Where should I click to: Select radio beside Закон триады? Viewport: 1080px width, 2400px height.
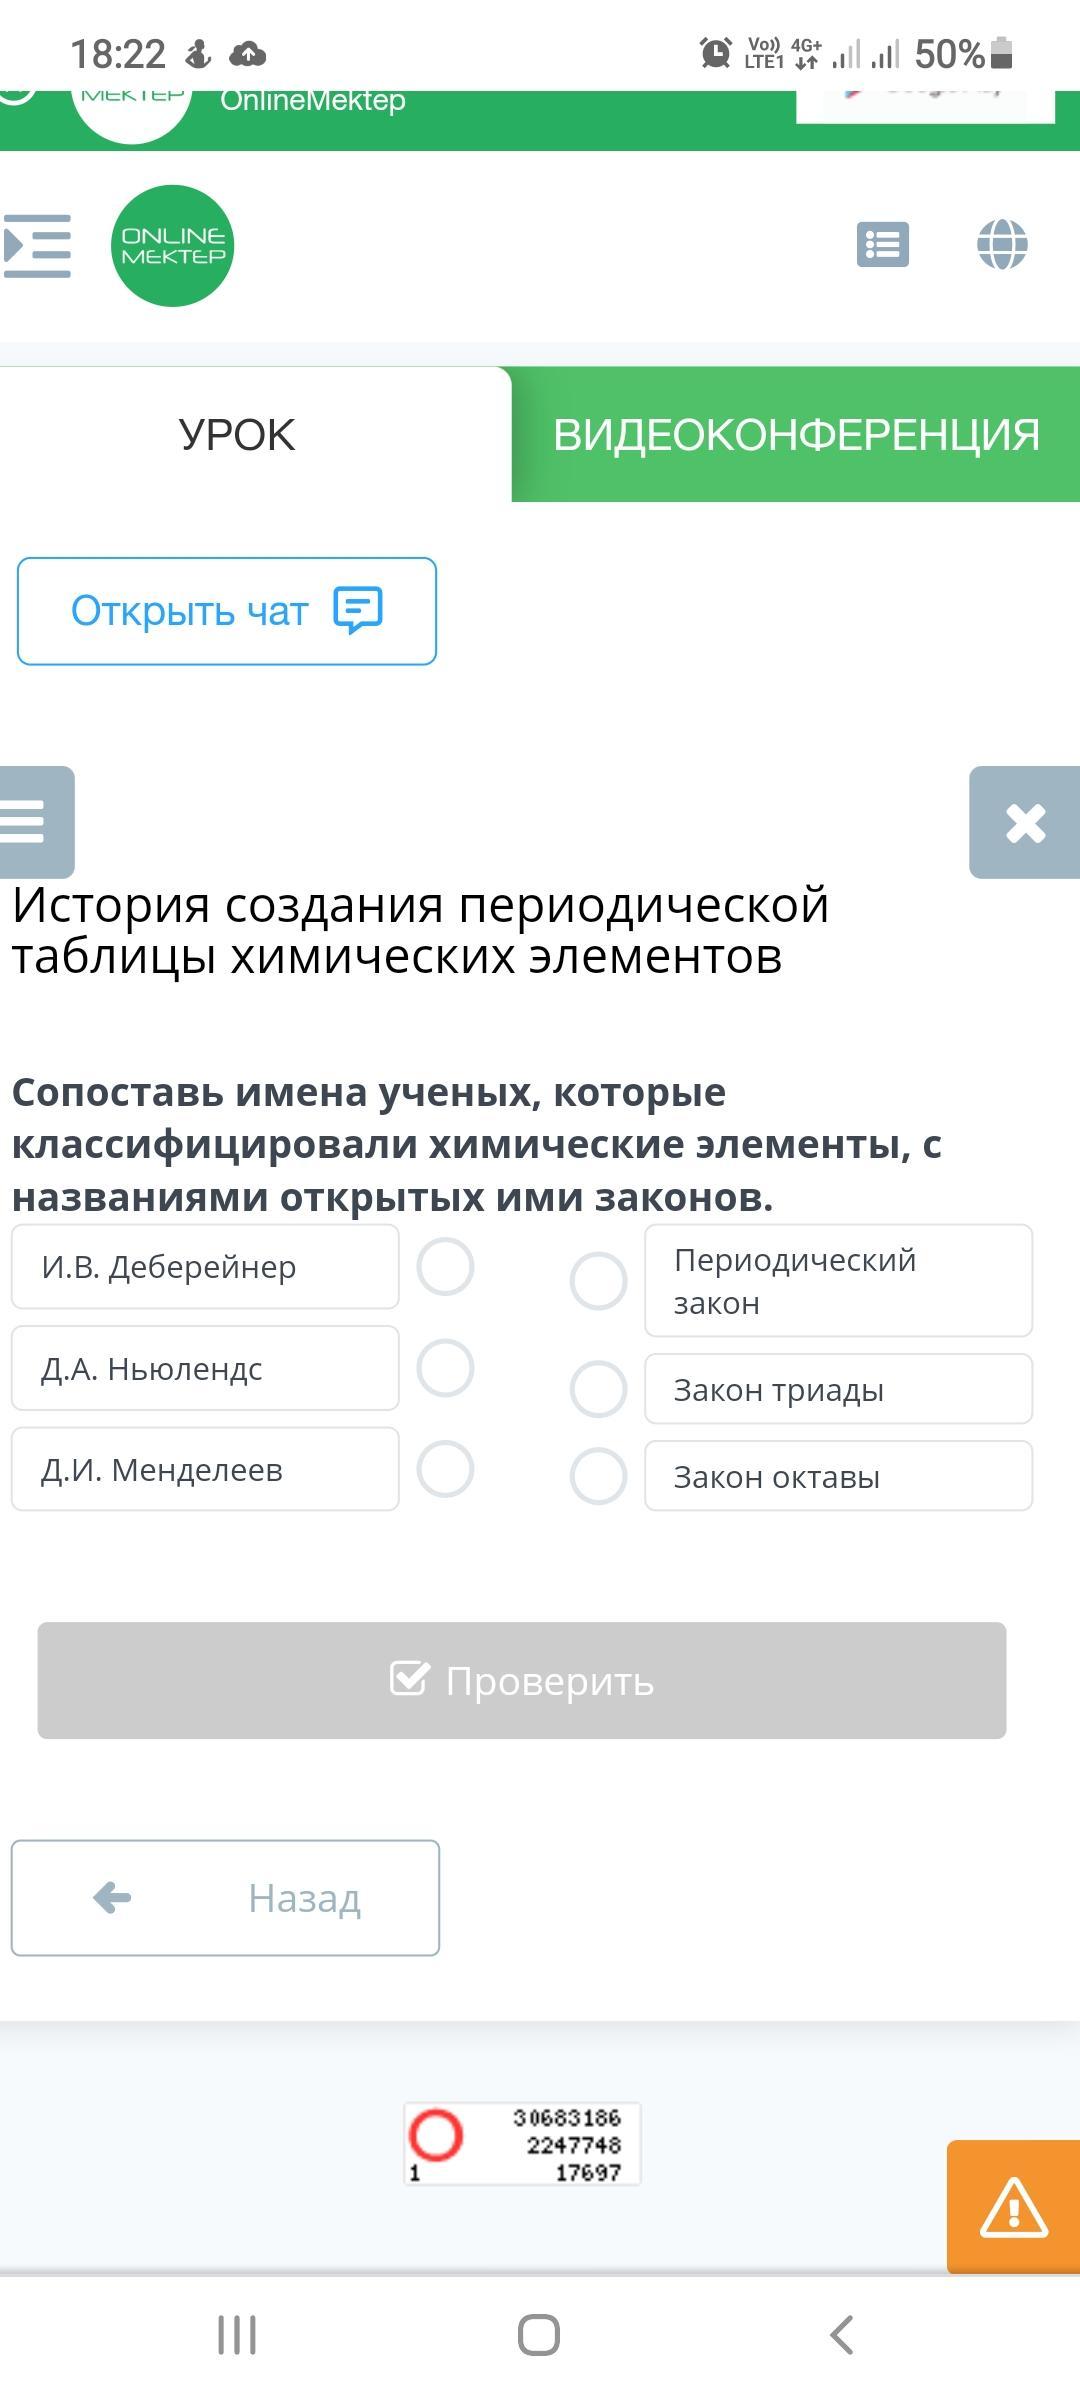click(598, 1389)
